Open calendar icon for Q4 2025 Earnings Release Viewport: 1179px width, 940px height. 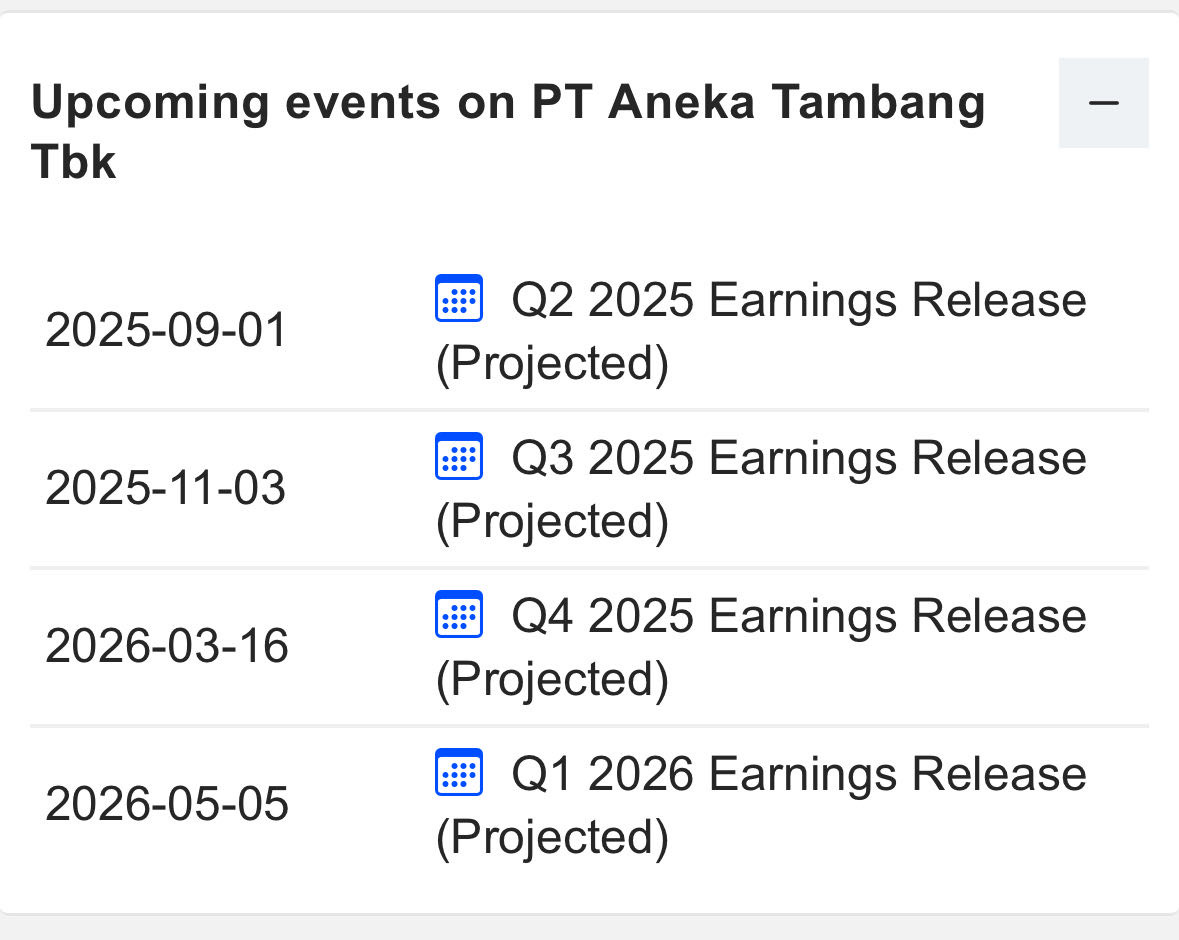point(459,614)
